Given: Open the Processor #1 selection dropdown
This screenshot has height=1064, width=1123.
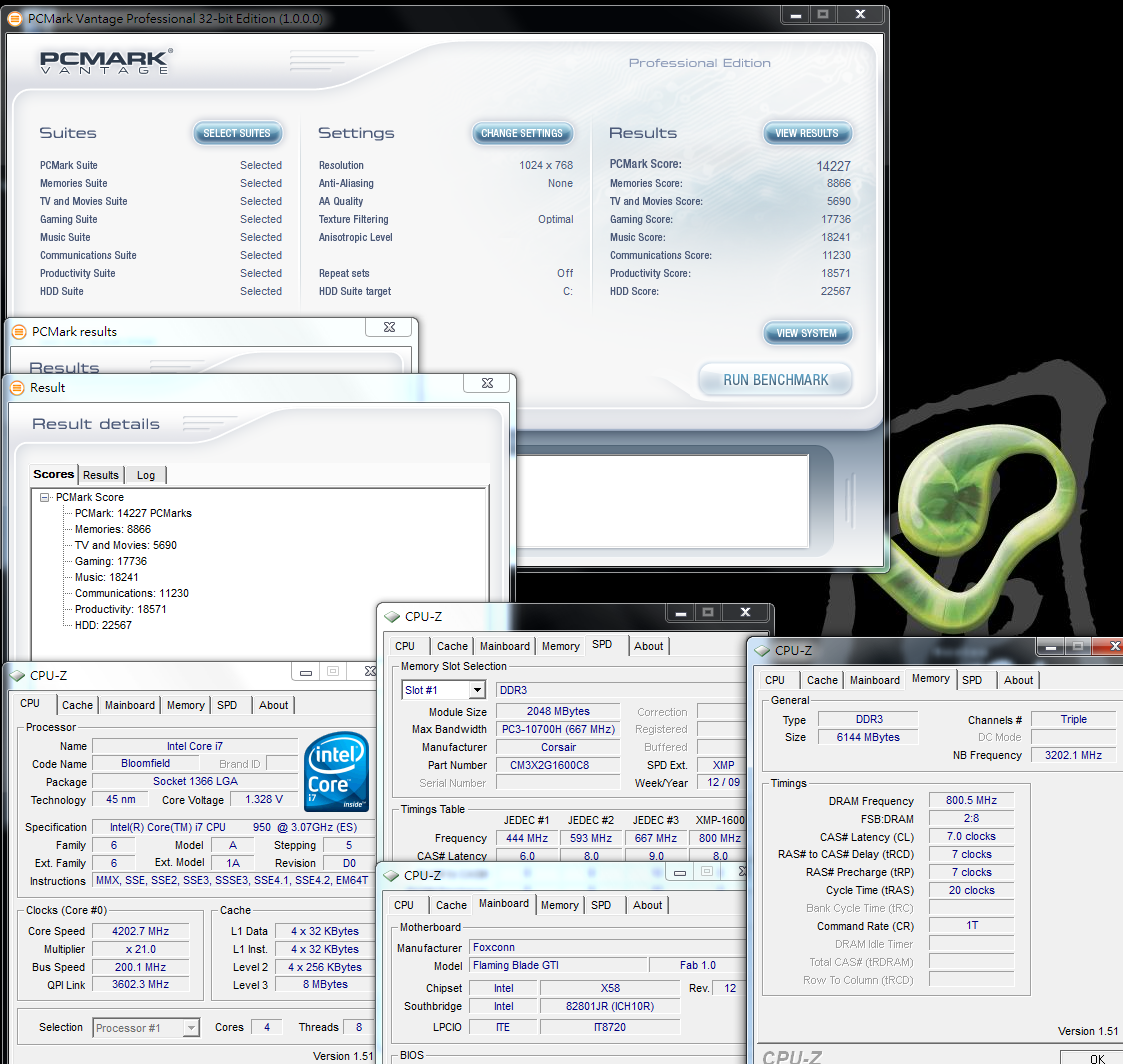Looking at the screenshot, I should [191, 1028].
